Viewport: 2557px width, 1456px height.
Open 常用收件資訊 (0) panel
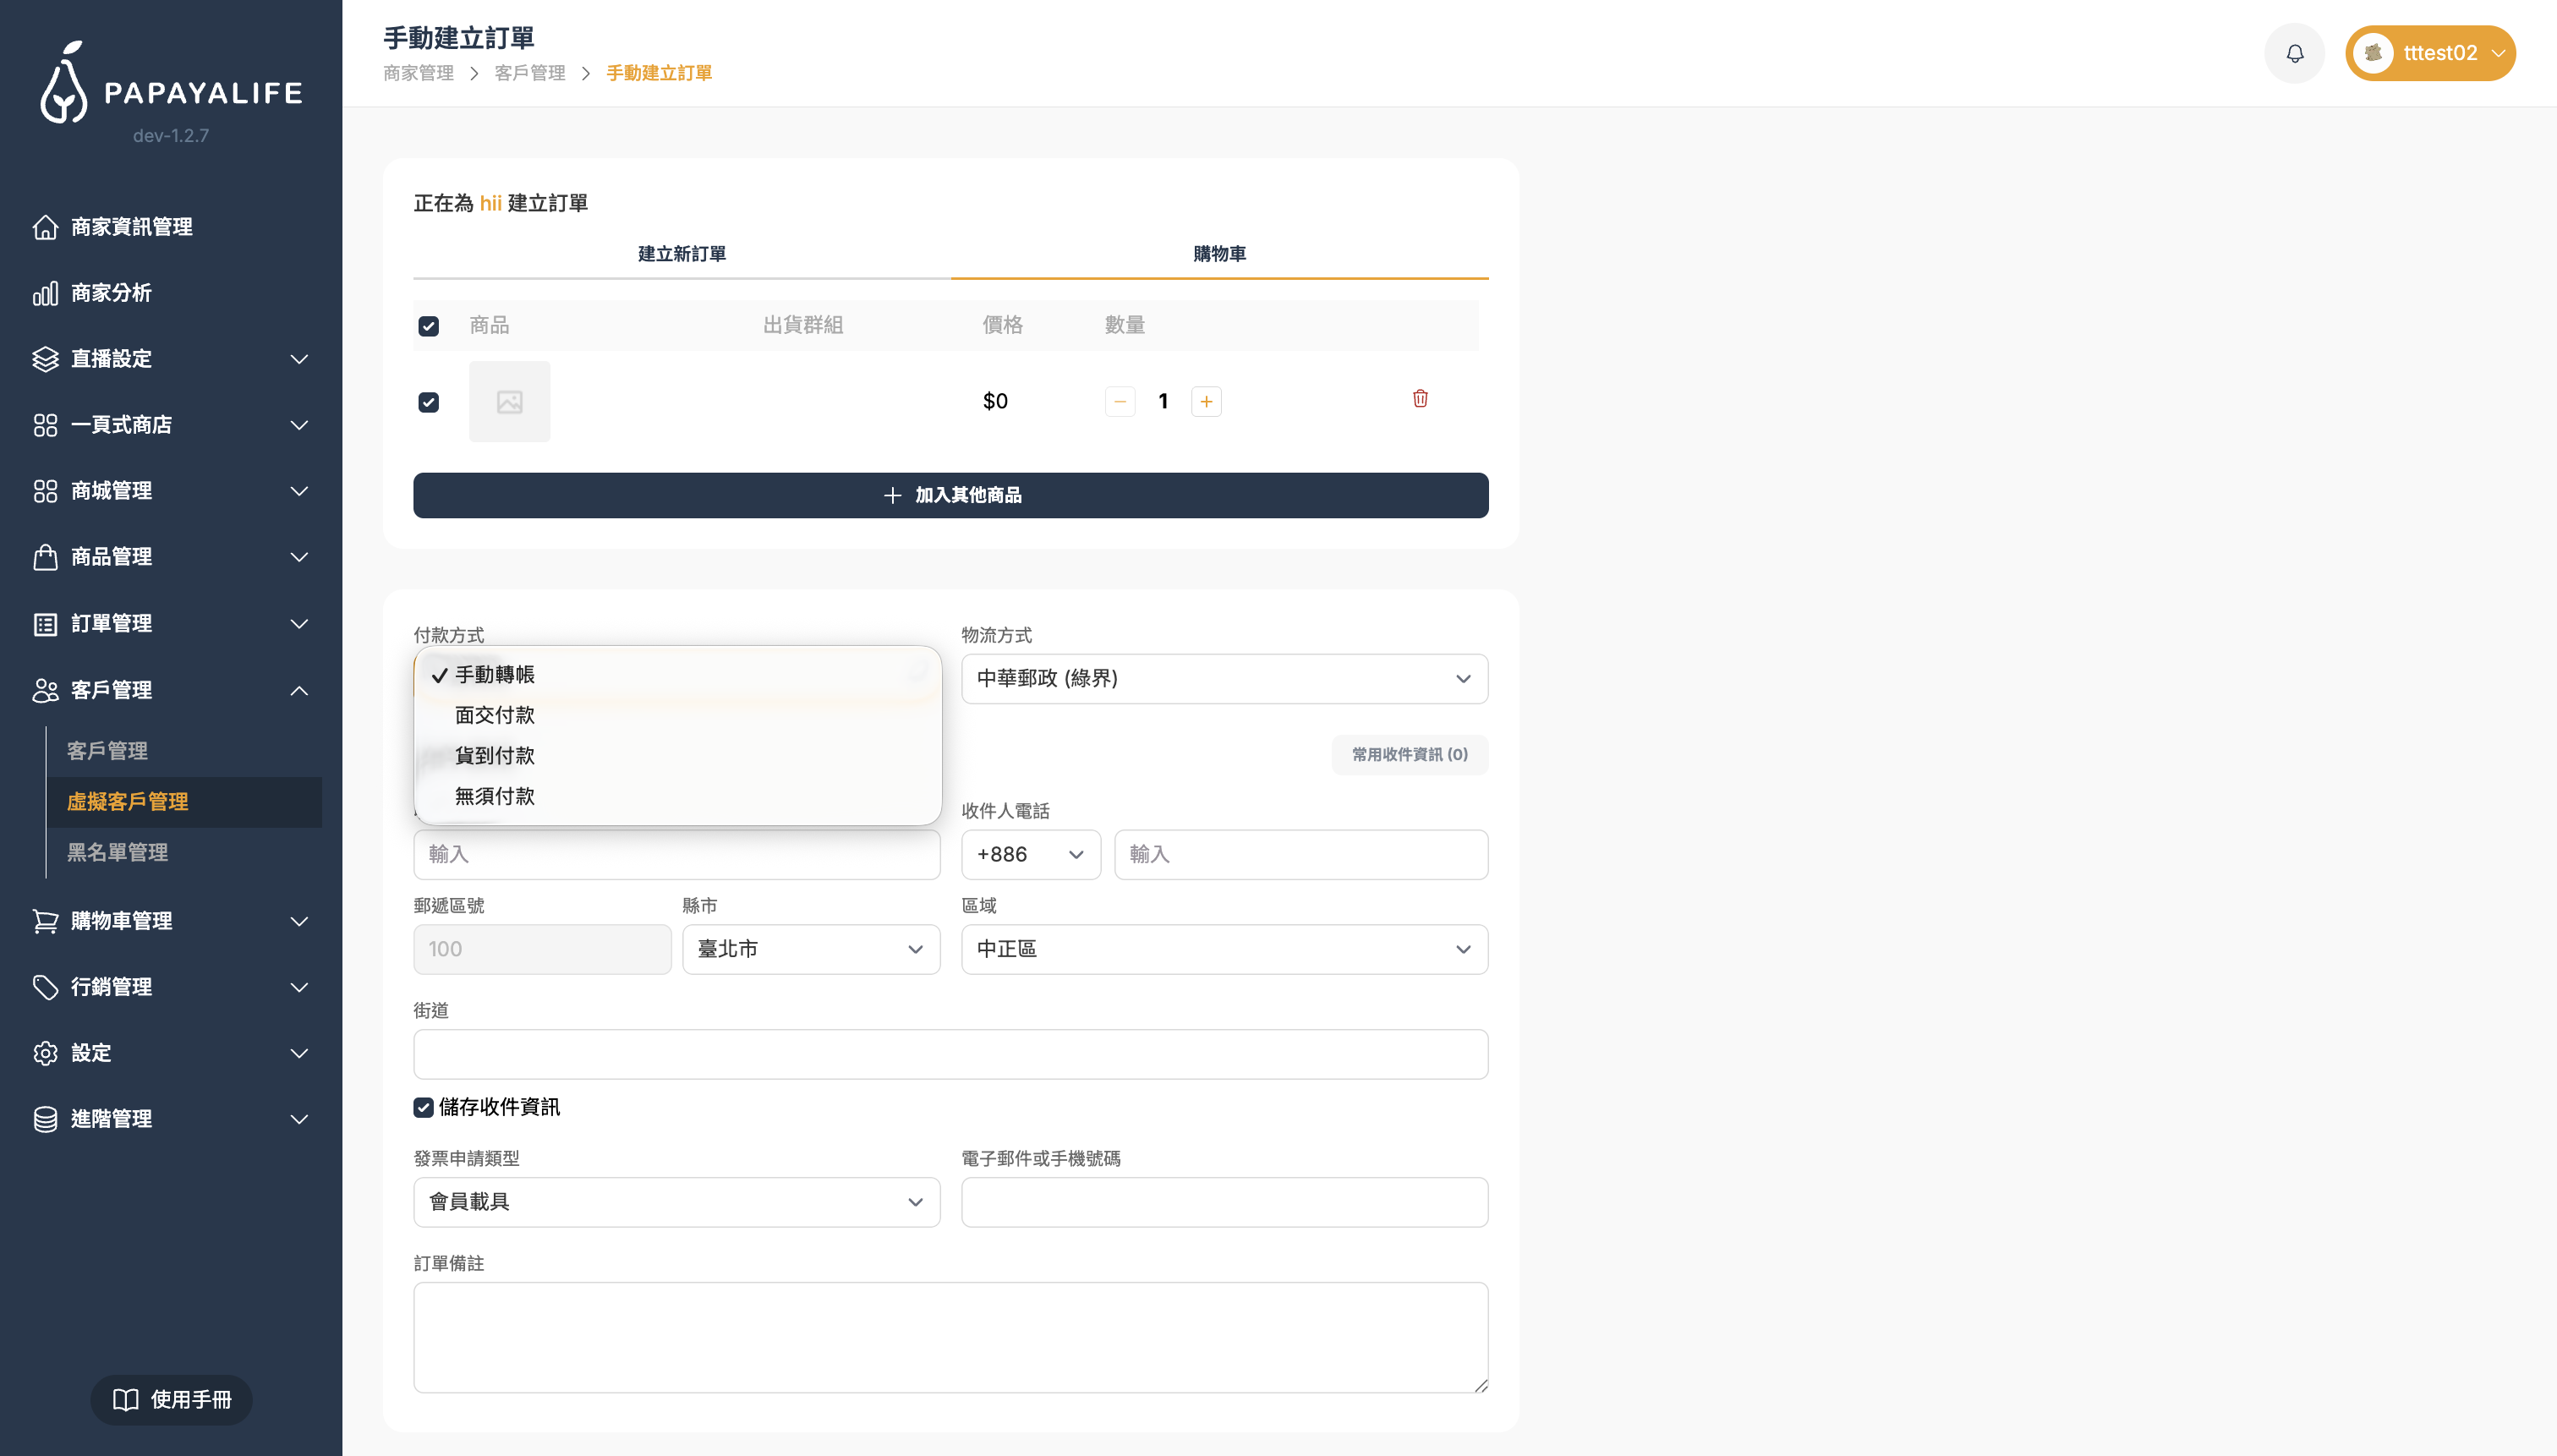(1409, 754)
